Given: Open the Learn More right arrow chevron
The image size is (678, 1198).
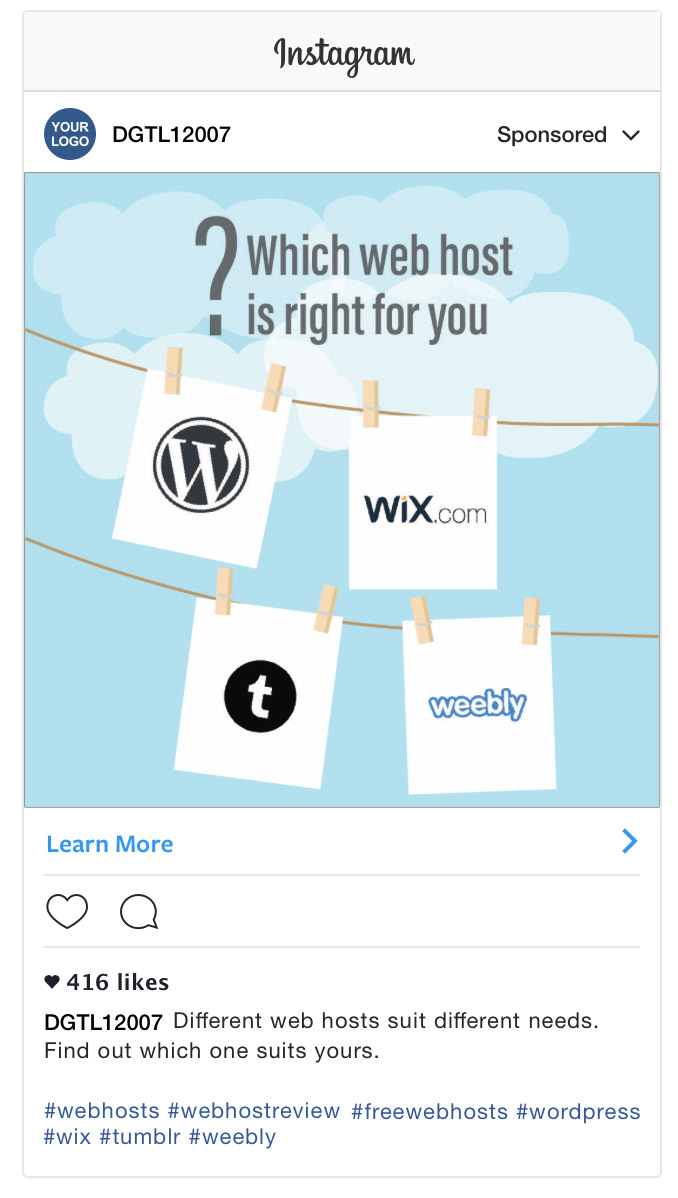Looking at the screenshot, I should tap(630, 841).
